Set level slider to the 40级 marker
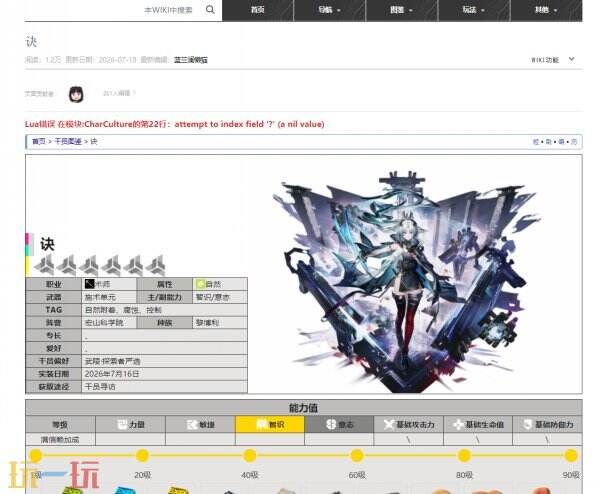Image resolution: width=600 pixels, height=494 pixels. point(249,455)
